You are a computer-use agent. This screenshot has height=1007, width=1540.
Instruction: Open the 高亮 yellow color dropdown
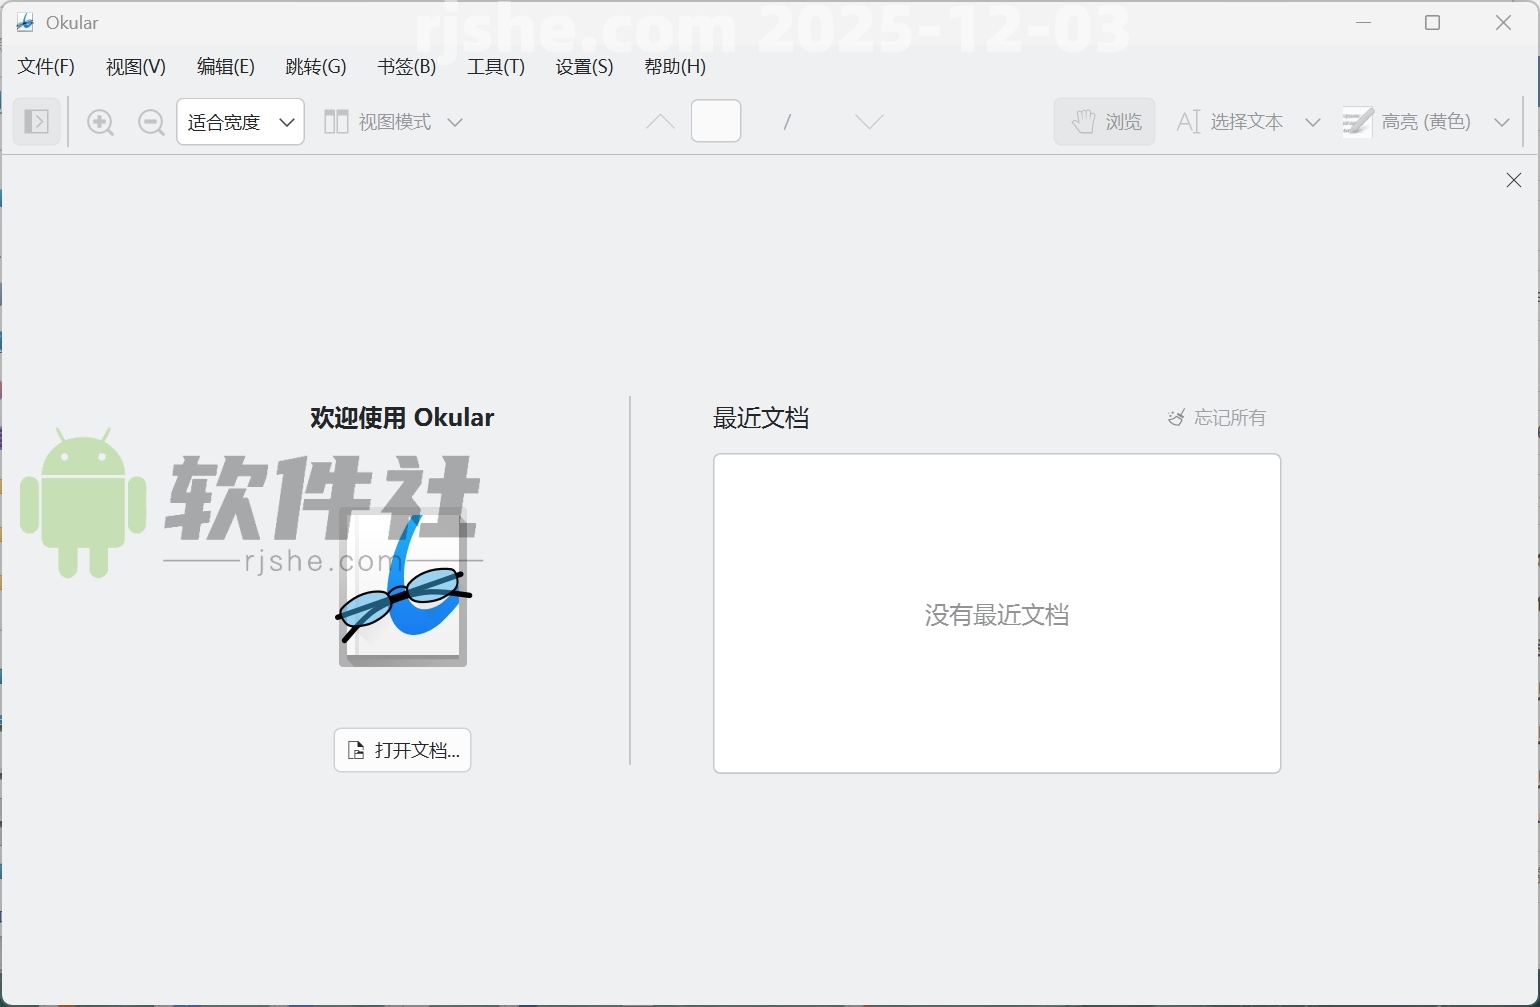click(x=1501, y=121)
